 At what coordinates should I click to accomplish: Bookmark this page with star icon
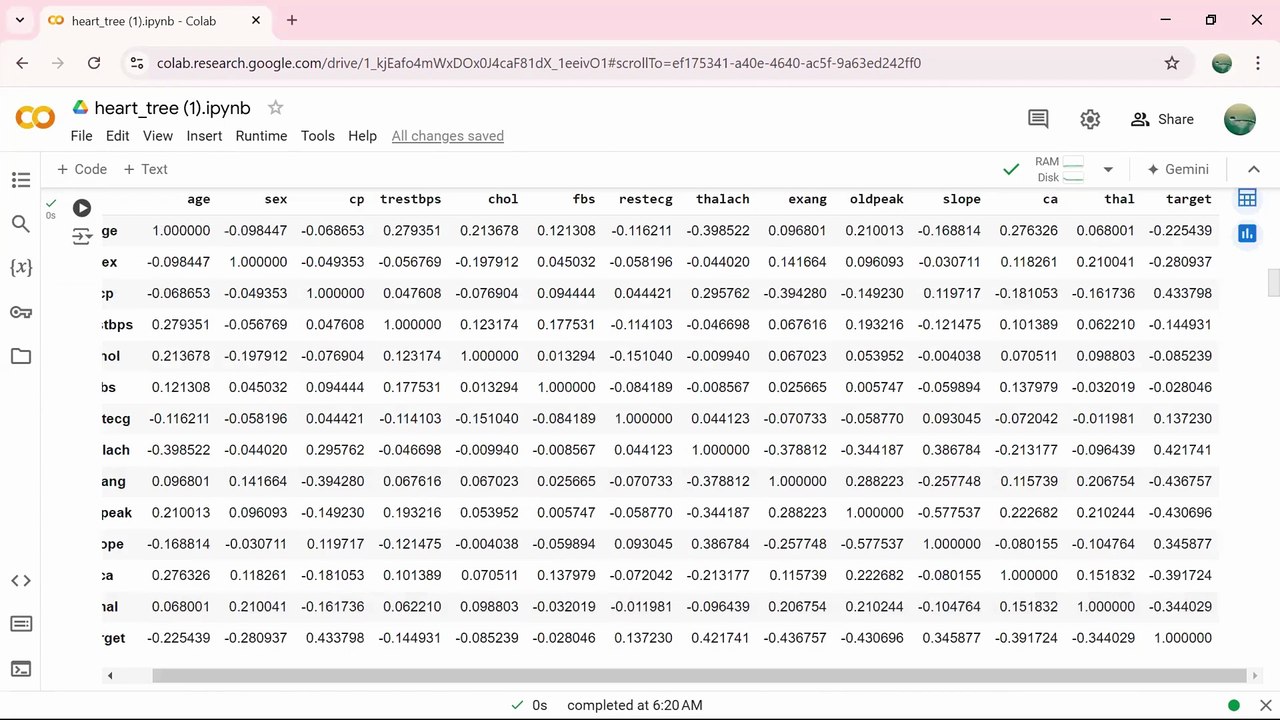(1172, 63)
